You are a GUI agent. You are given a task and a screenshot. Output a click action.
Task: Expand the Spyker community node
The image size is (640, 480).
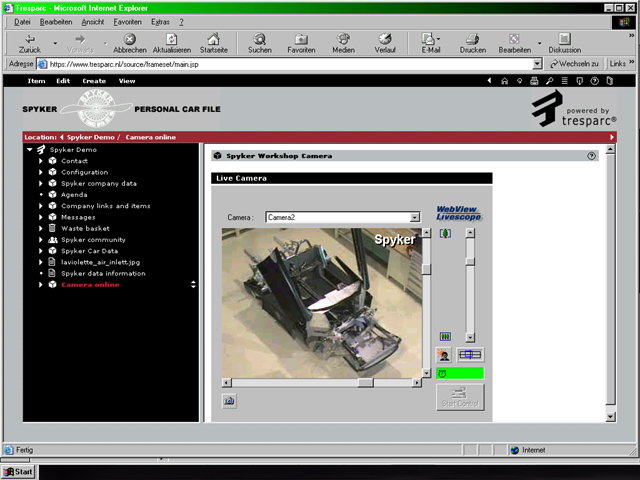click(x=40, y=240)
